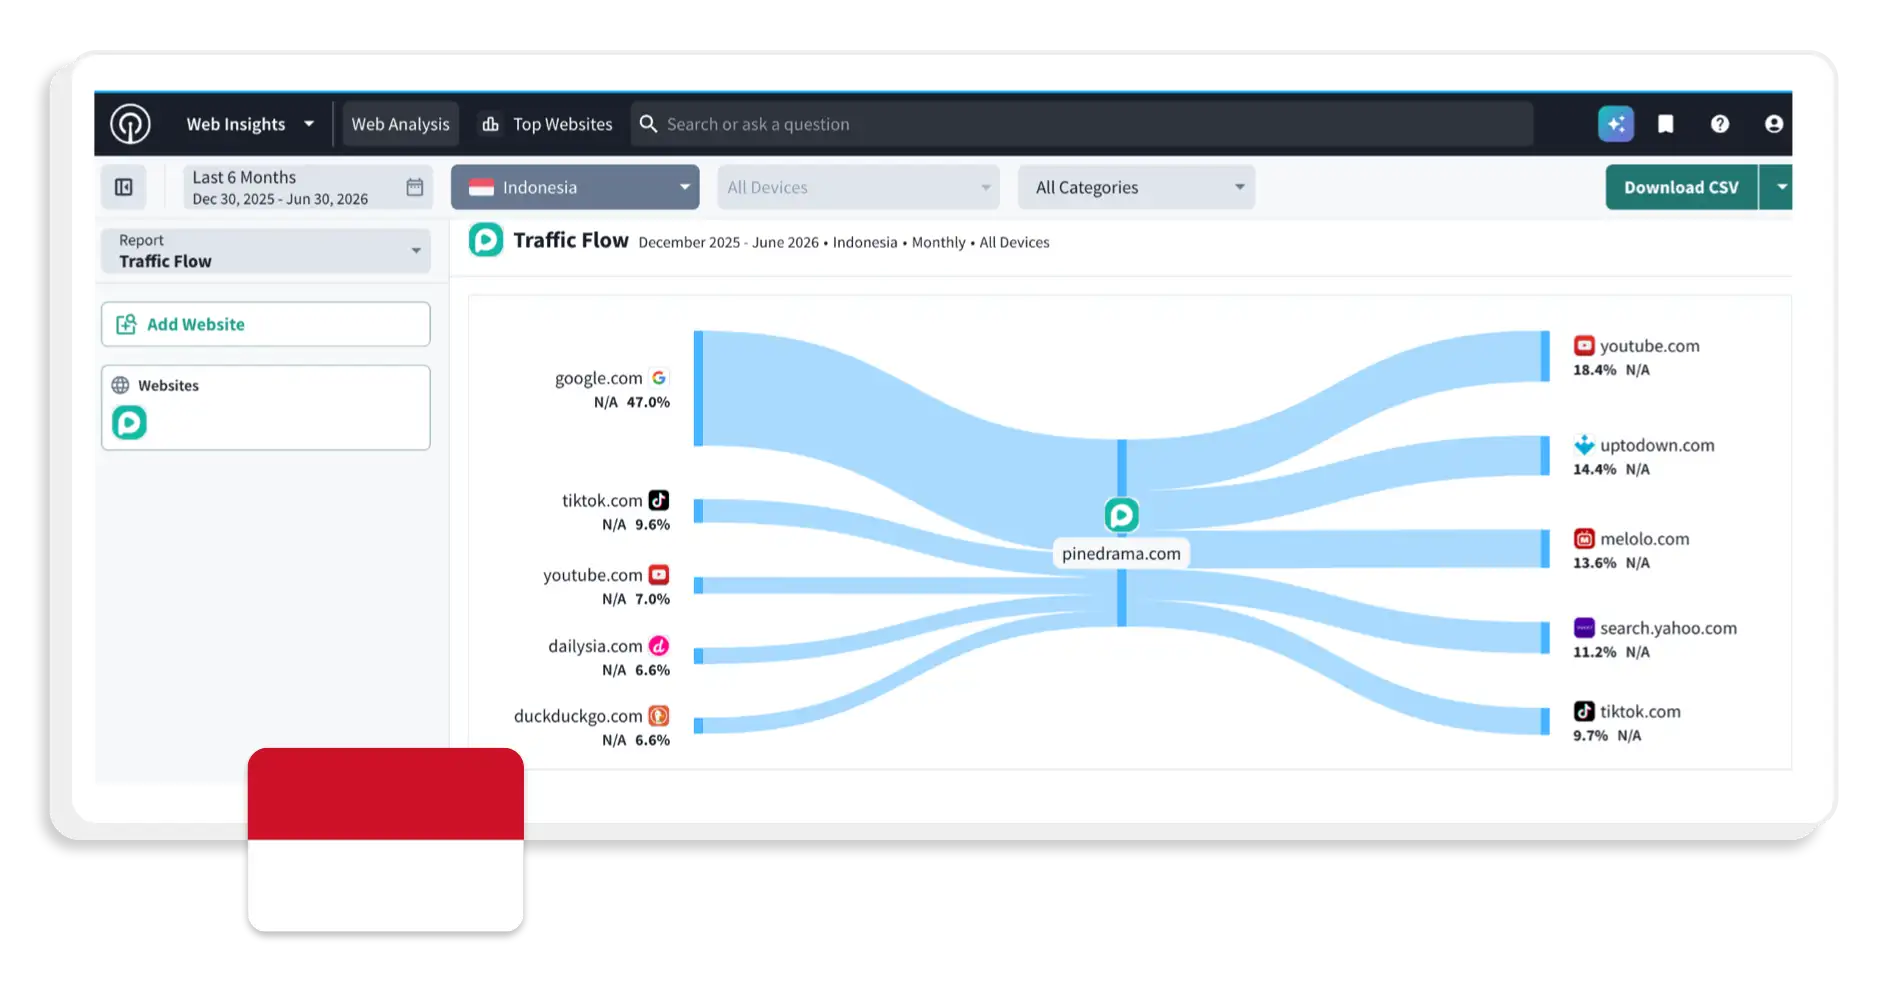Click the melolo.com destination label
Viewport: 1888px width, 996px height.
(x=1644, y=539)
